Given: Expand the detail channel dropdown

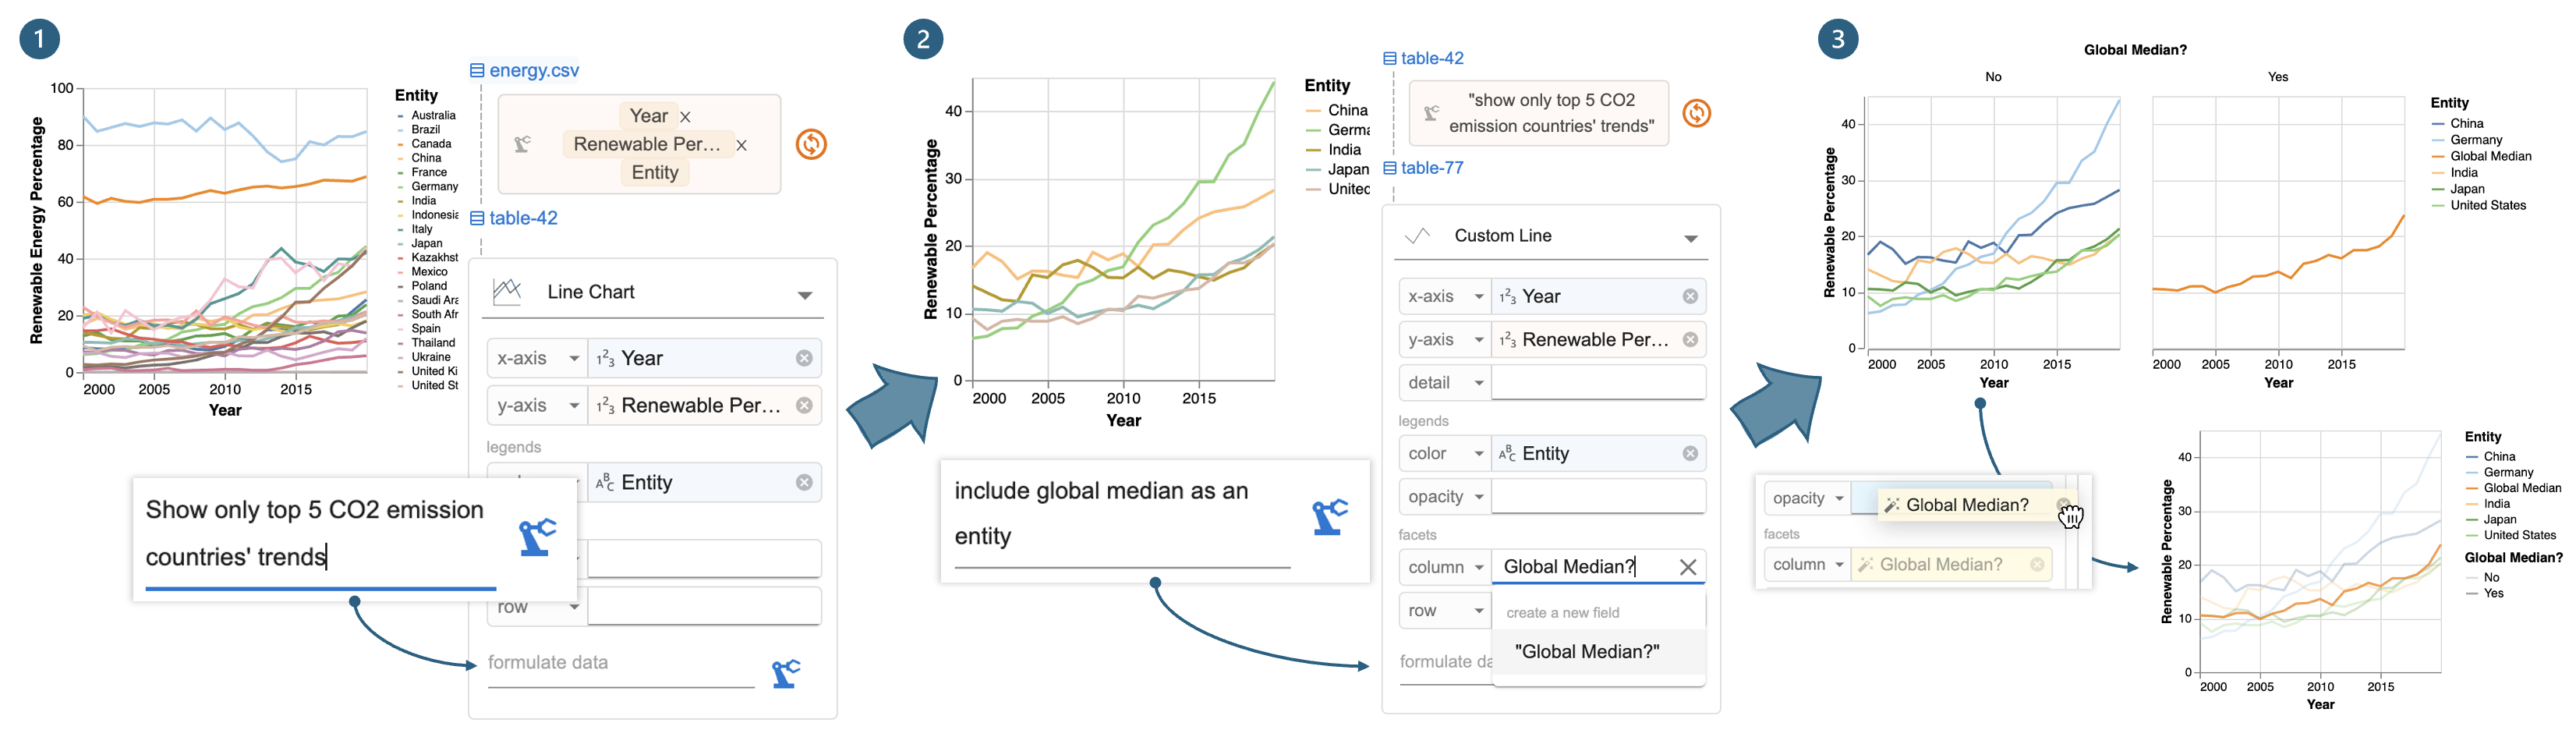Looking at the screenshot, I should [1478, 383].
